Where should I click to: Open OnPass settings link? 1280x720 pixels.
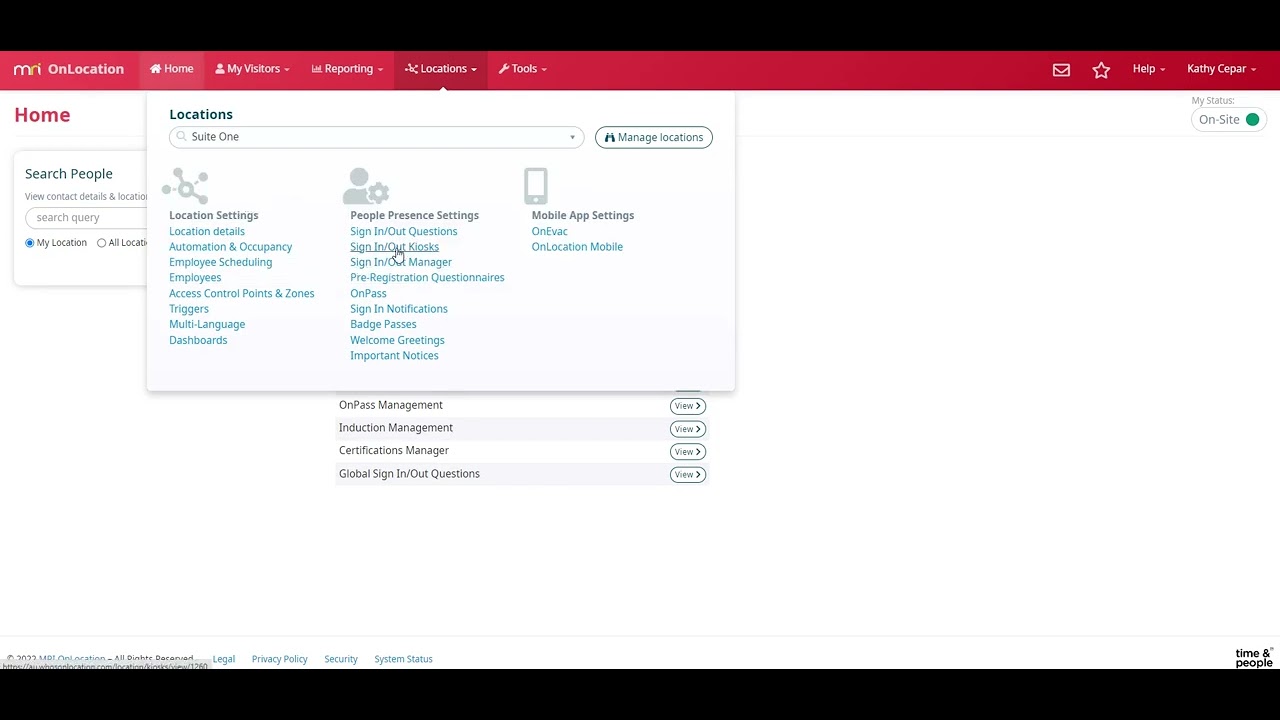[368, 294]
